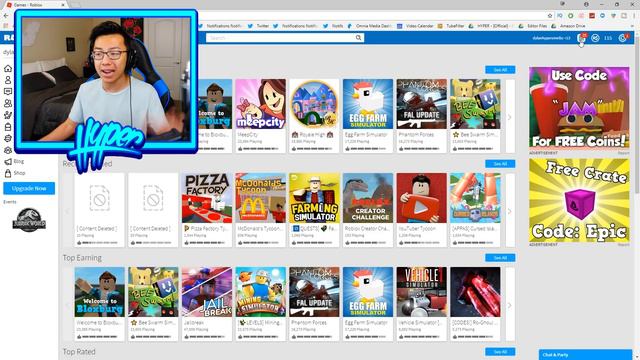Open the settings gear in Roblox header
This screenshot has width=640, height=360.
tap(622, 38)
